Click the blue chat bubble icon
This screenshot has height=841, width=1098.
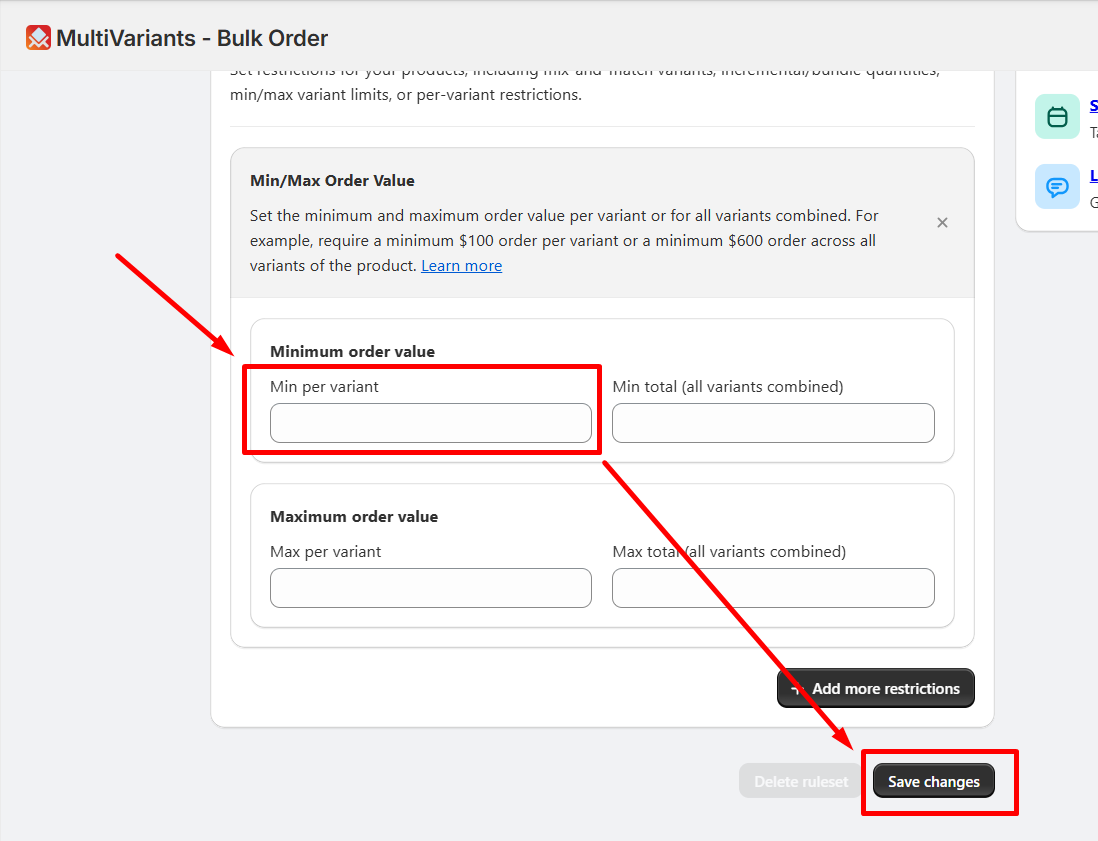pos(1057,186)
